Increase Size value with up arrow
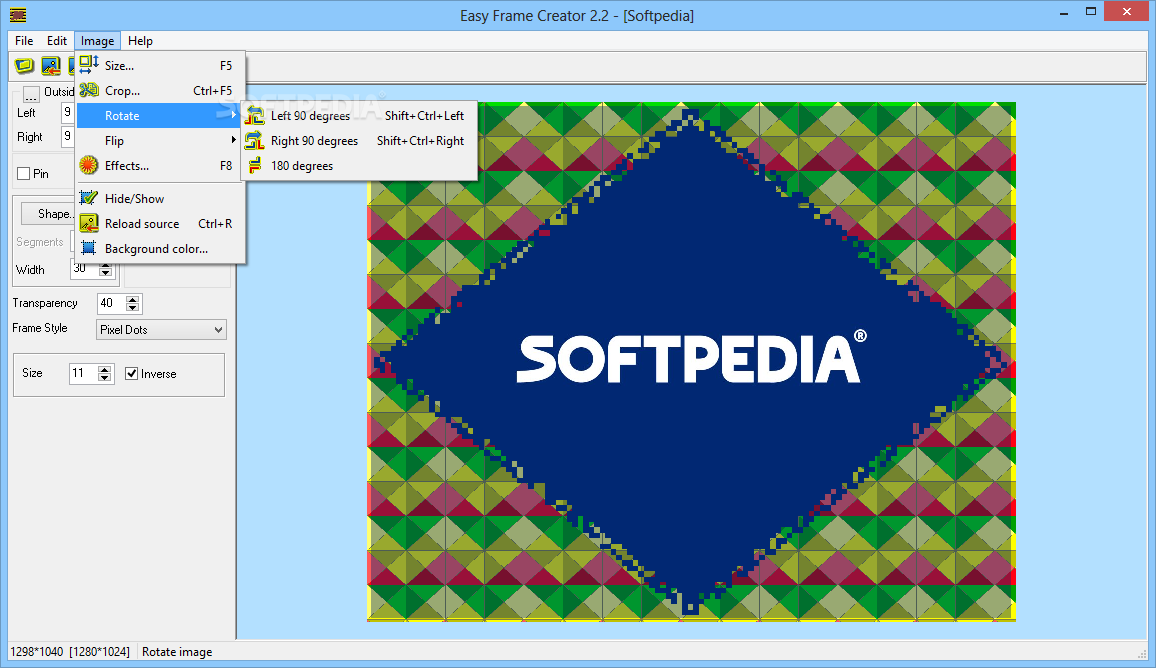 pyautogui.click(x=105, y=369)
